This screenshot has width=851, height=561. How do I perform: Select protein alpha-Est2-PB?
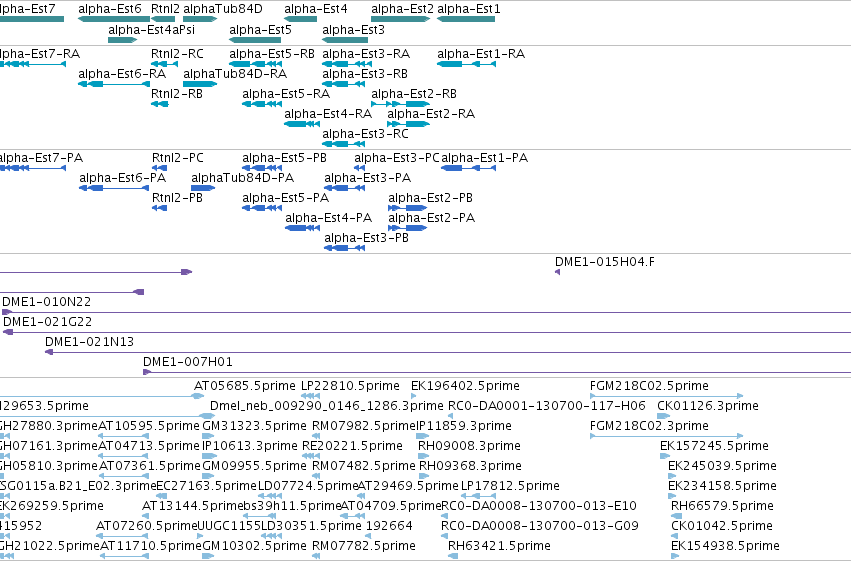click(x=408, y=208)
